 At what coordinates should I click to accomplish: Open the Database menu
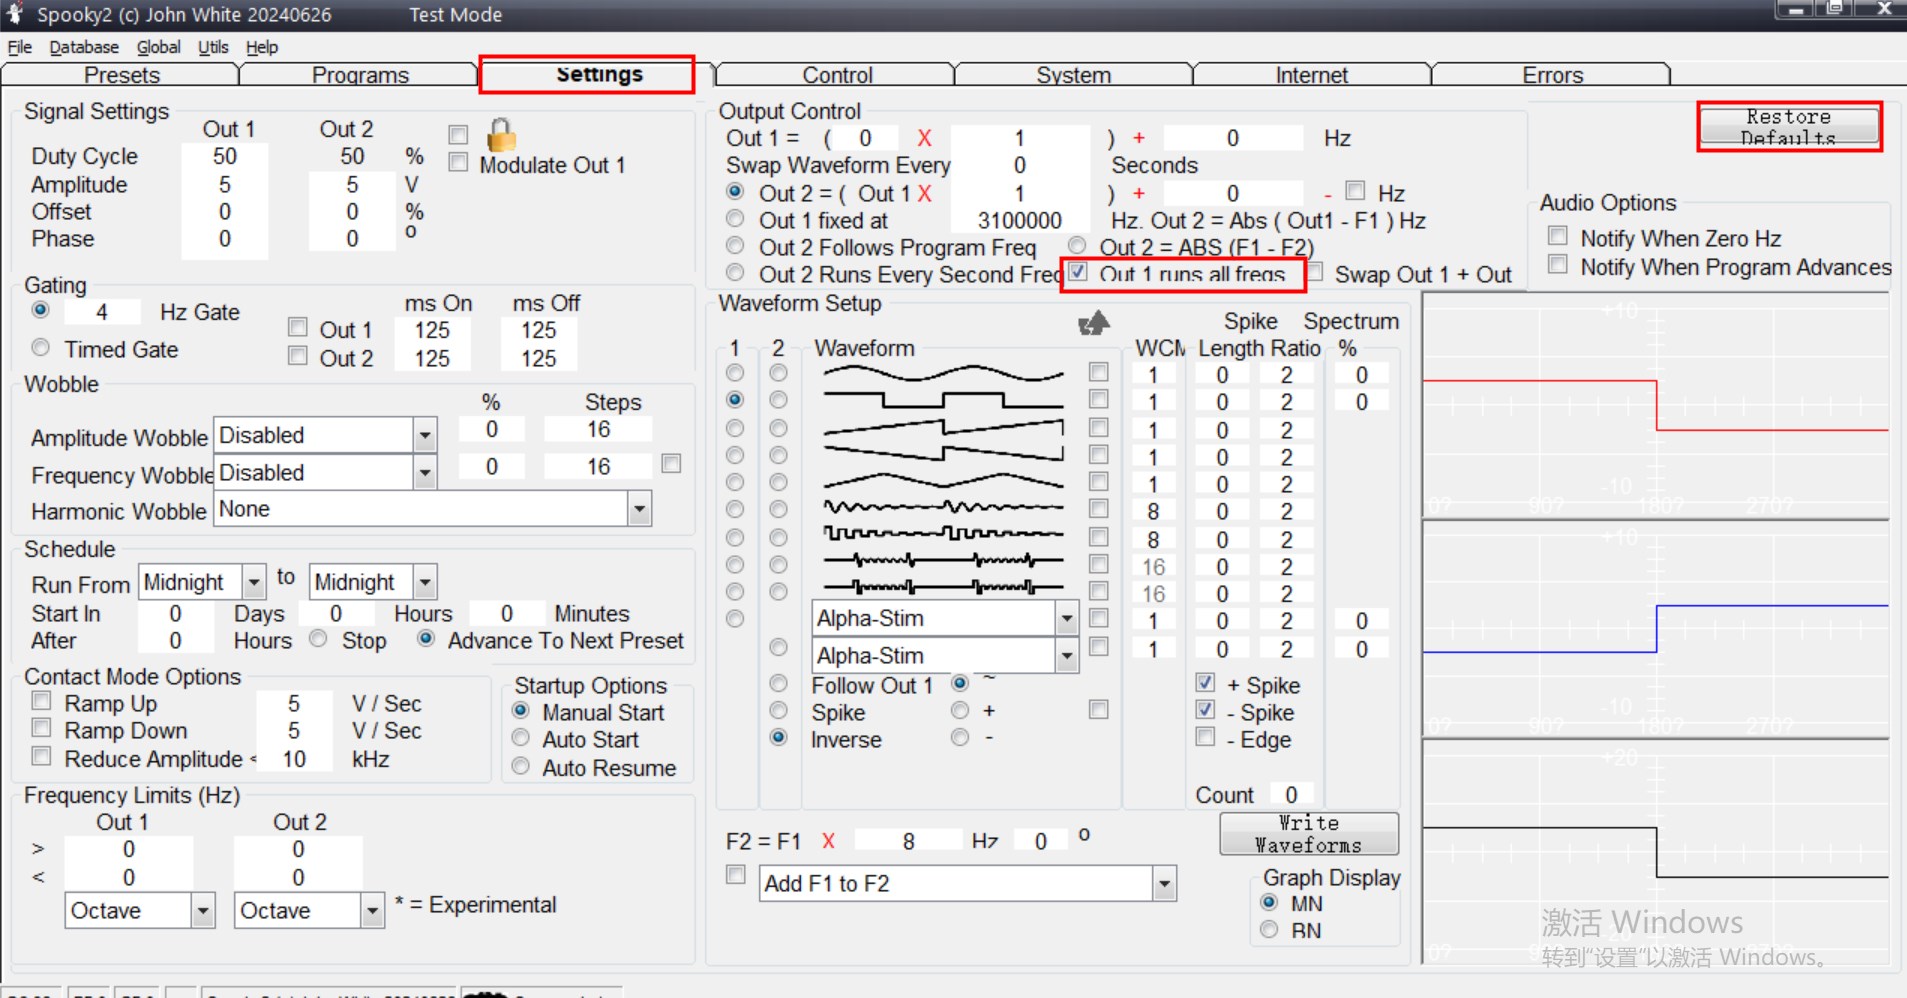point(84,47)
